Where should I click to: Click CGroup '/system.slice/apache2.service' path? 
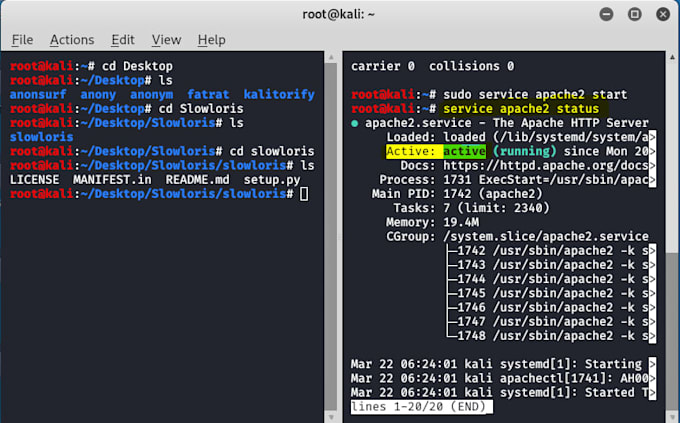click(546, 236)
